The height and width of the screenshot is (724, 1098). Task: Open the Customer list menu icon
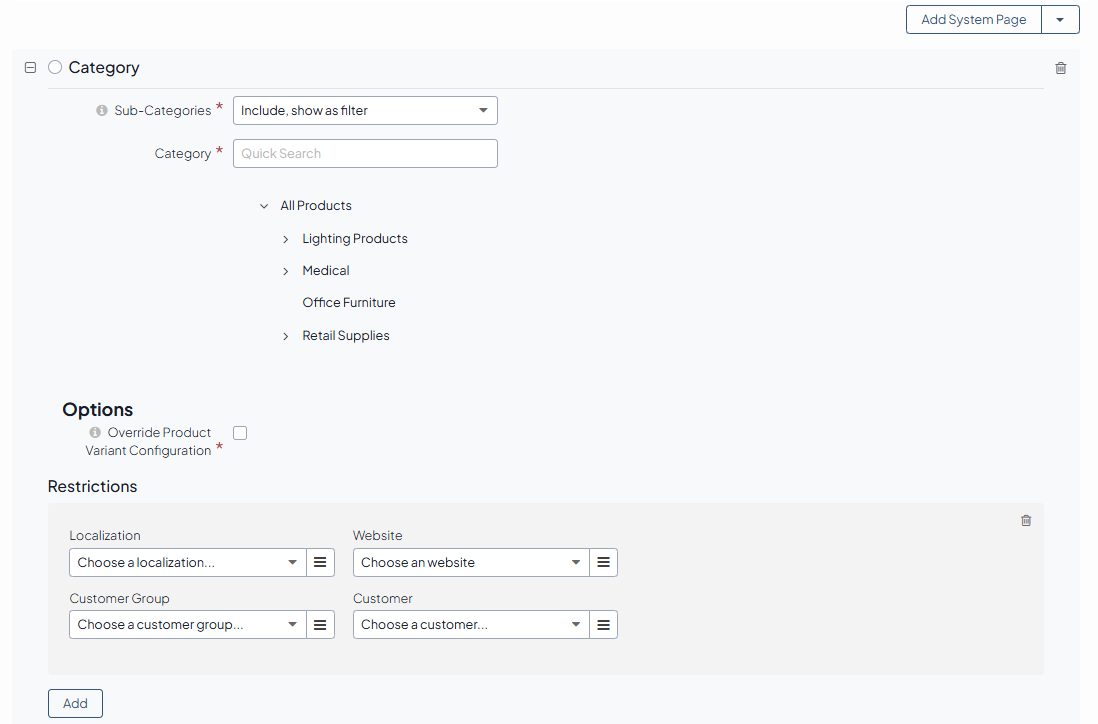(603, 625)
